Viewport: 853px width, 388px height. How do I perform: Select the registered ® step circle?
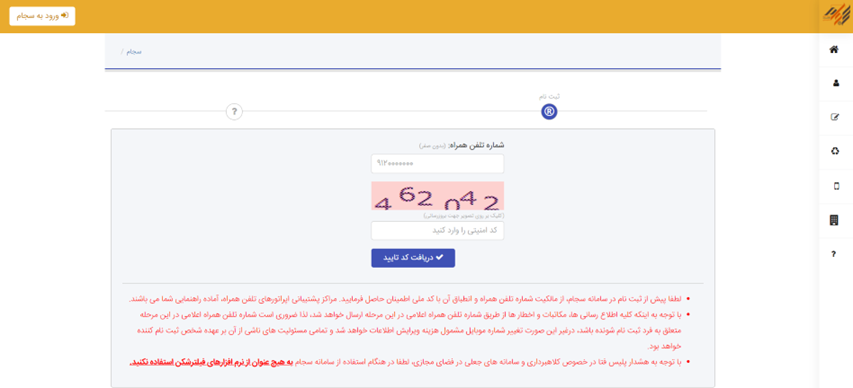549,112
